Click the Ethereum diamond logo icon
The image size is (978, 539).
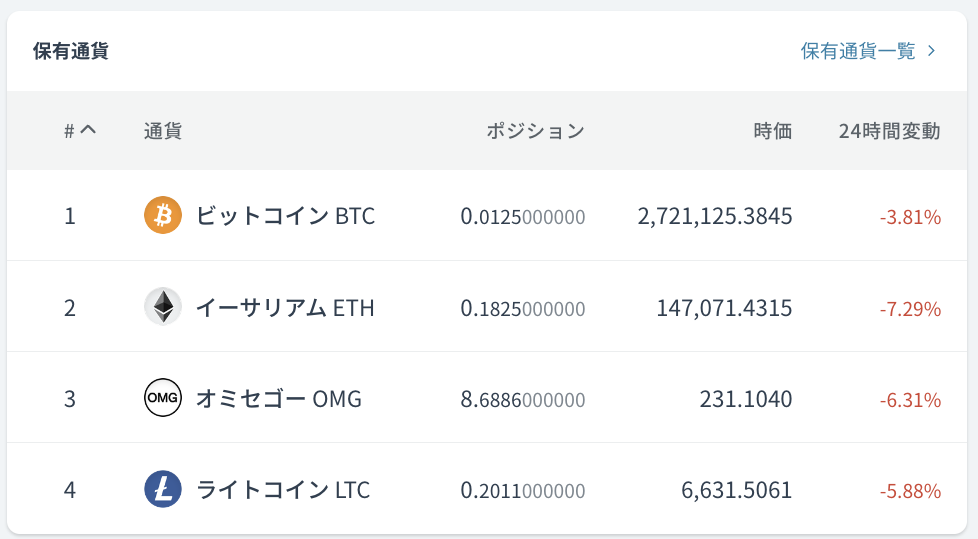click(x=163, y=306)
